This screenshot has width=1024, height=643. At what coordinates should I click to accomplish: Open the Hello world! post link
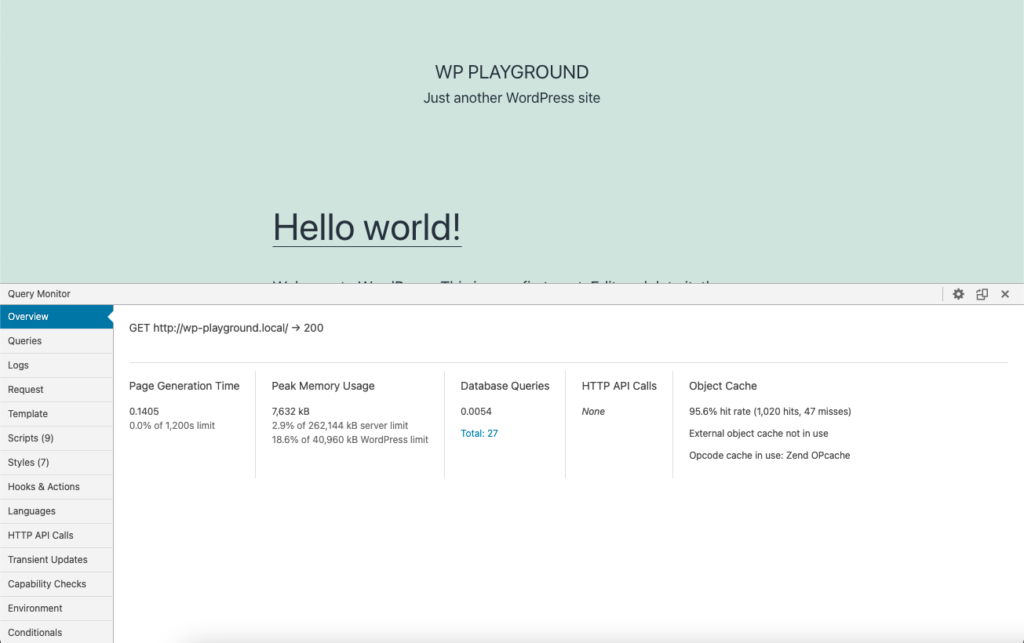point(367,227)
